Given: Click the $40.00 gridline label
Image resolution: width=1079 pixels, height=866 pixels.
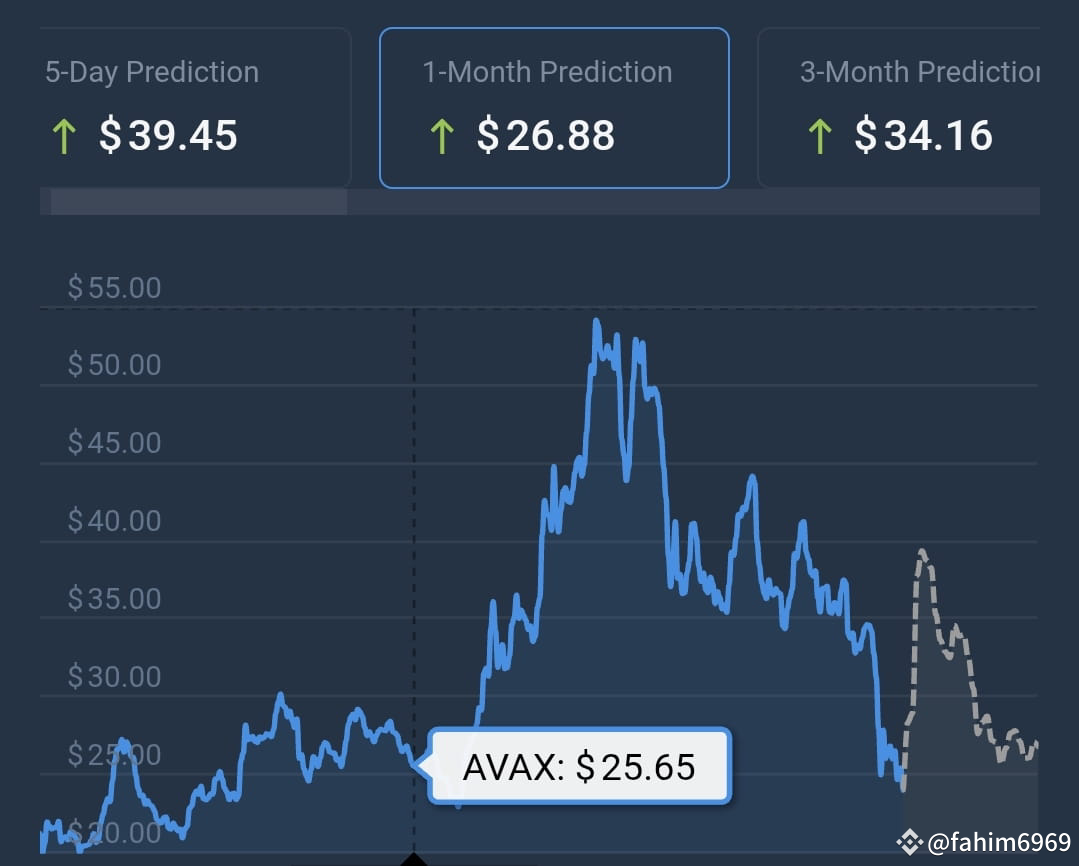Looking at the screenshot, I should [x=115, y=520].
